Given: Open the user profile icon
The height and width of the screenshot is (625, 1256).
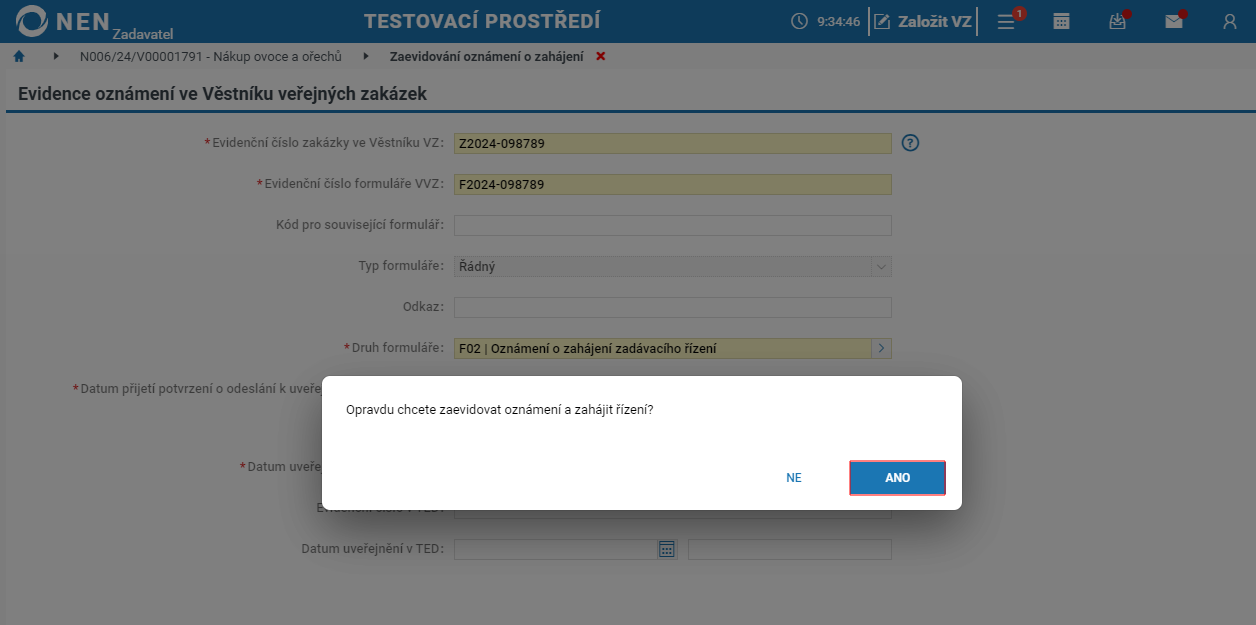Looking at the screenshot, I should click(x=1230, y=21).
